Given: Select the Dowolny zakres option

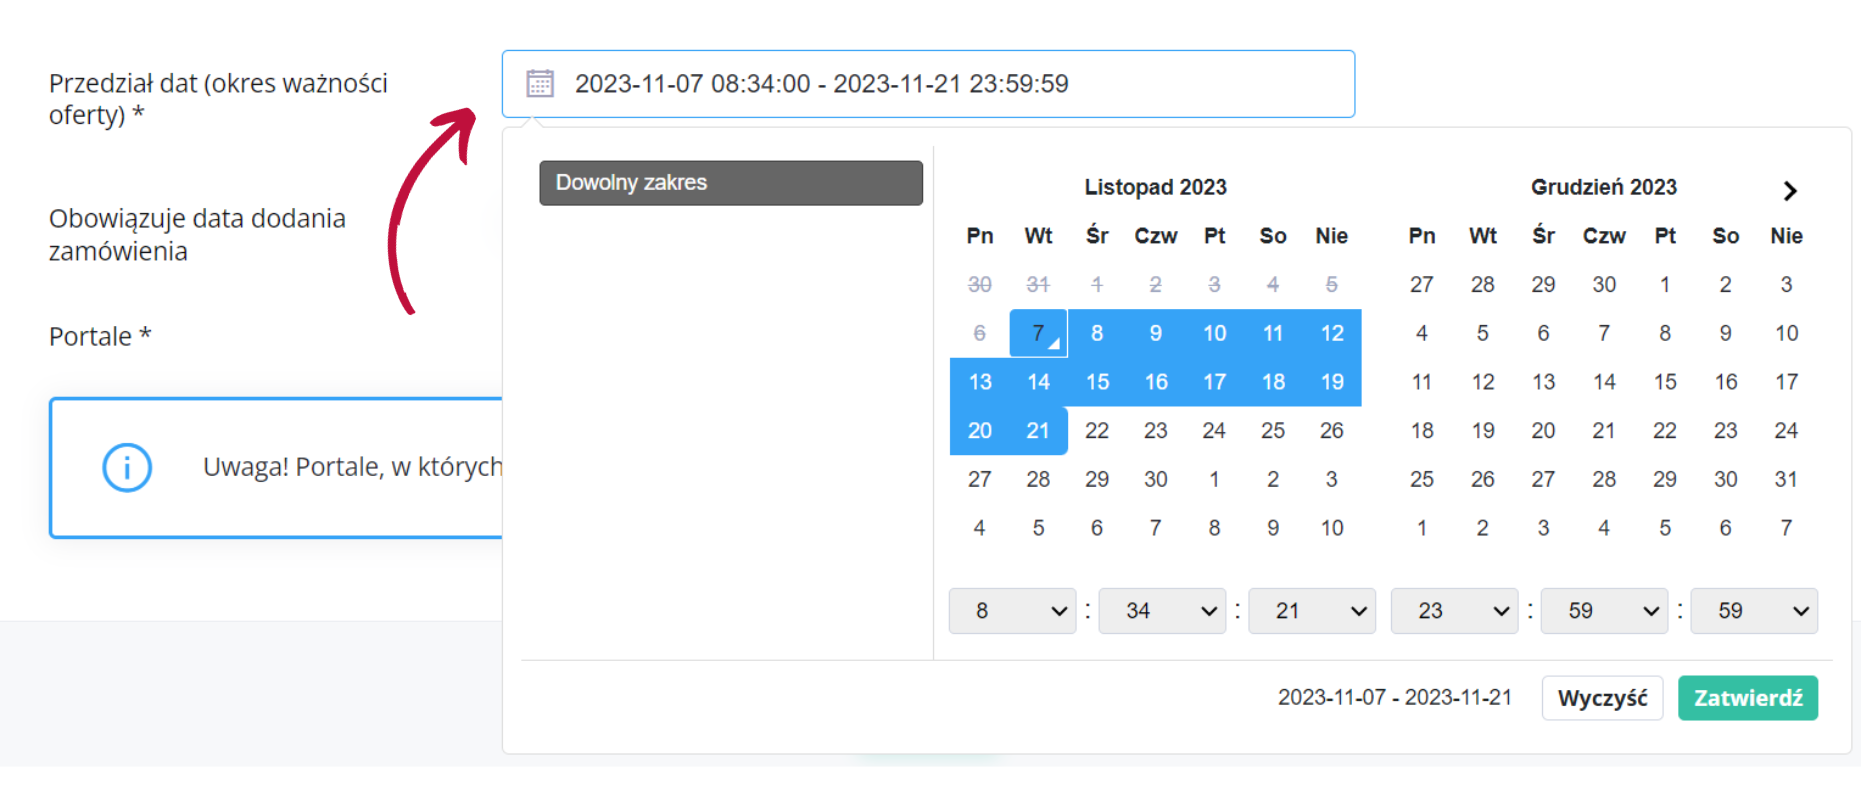Looking at the screenshot, I should click(731, 183).
